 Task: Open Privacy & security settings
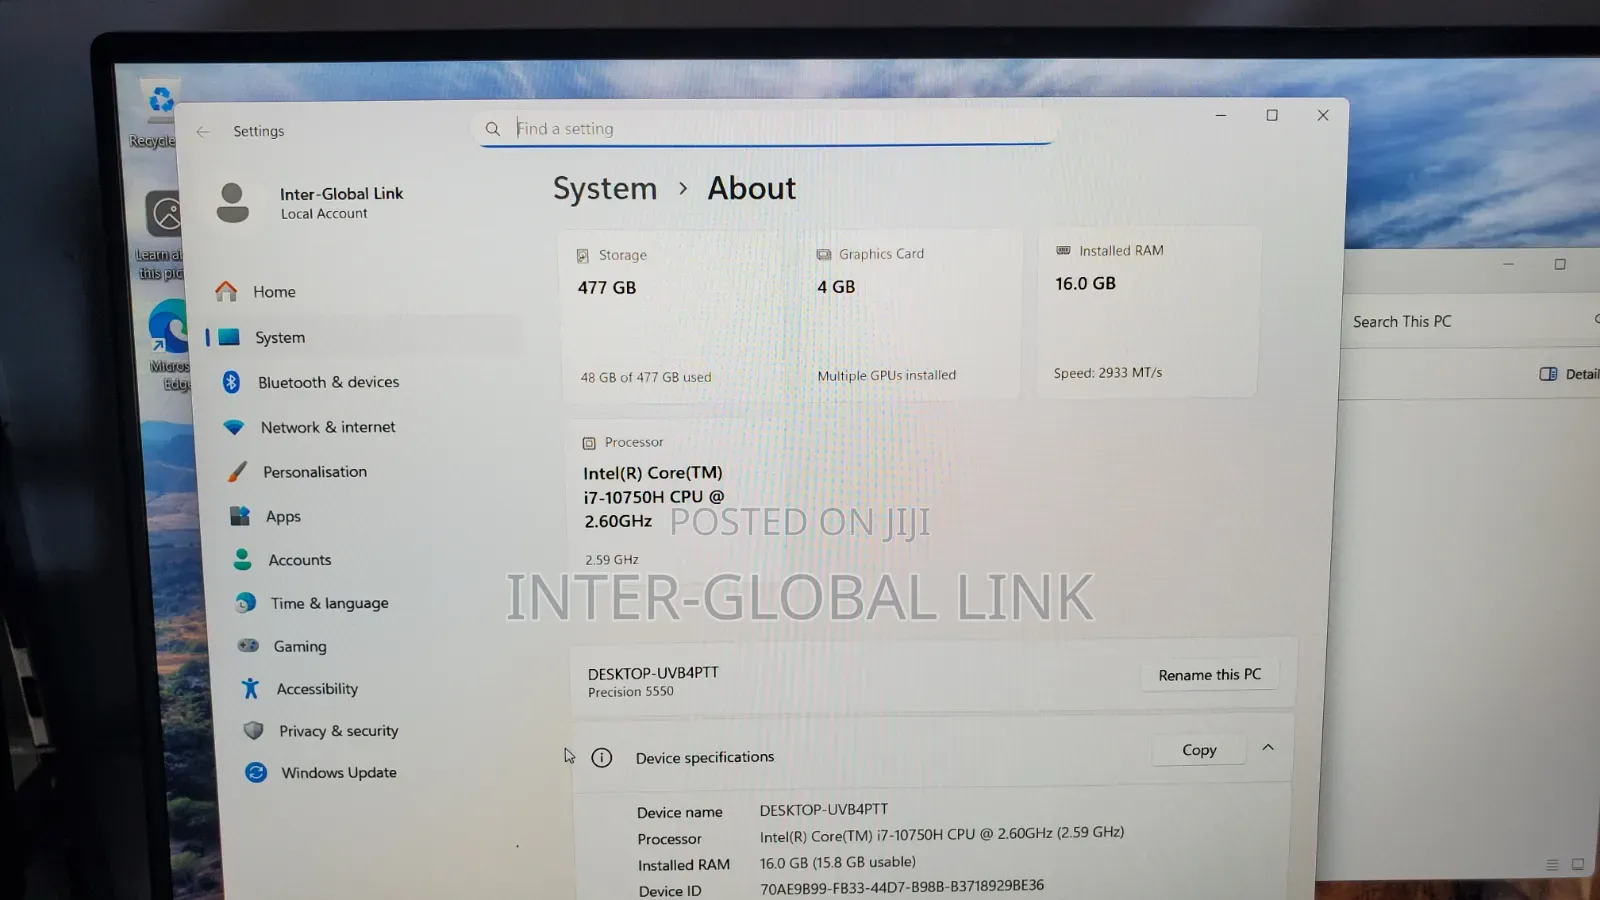click(x=338, y=731)
